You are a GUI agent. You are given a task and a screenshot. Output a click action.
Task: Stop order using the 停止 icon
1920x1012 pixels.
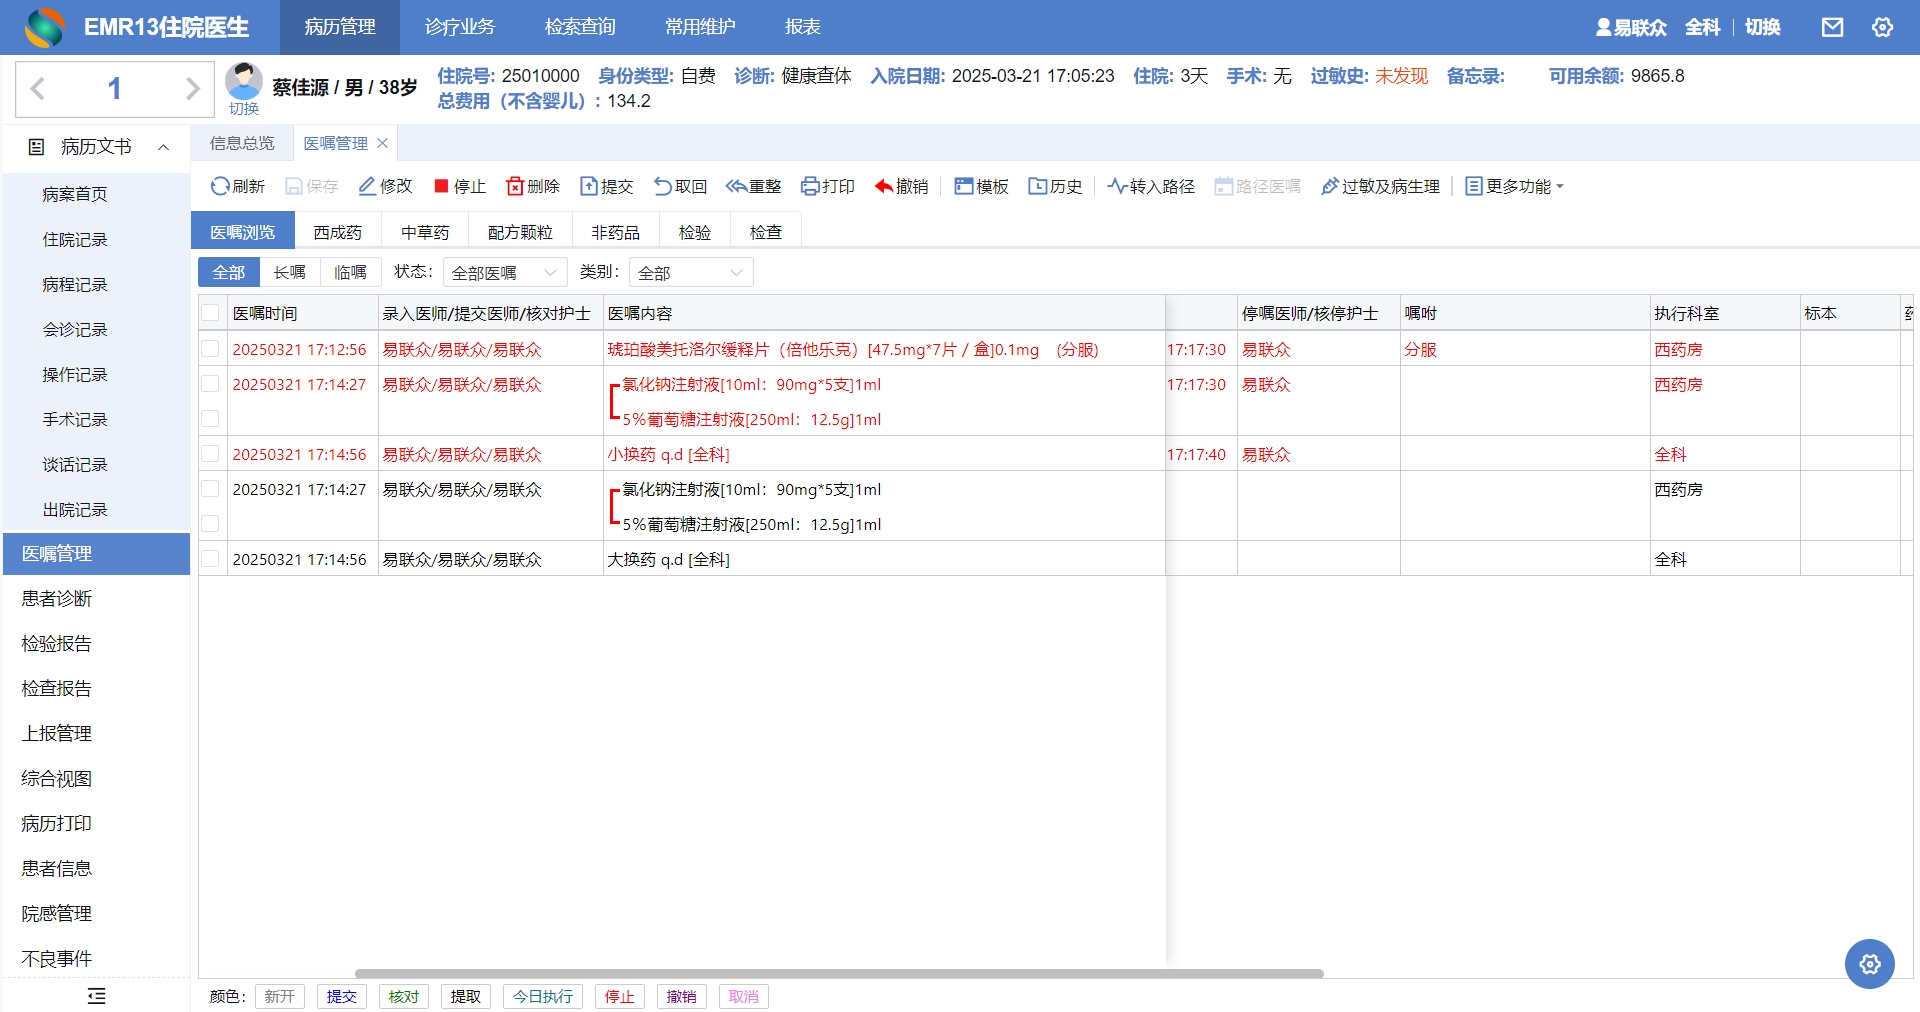[441, 186]
